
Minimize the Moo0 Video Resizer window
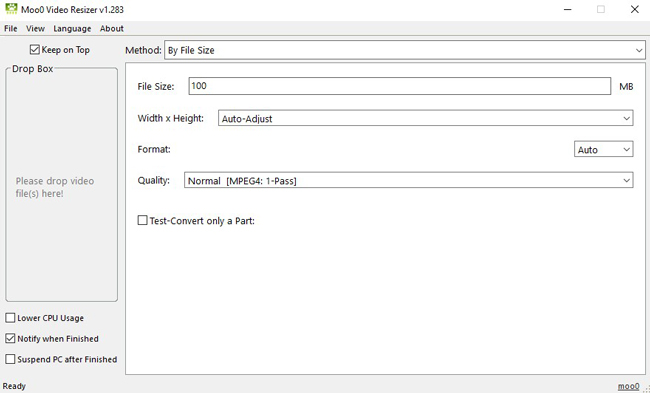point(568,9)
